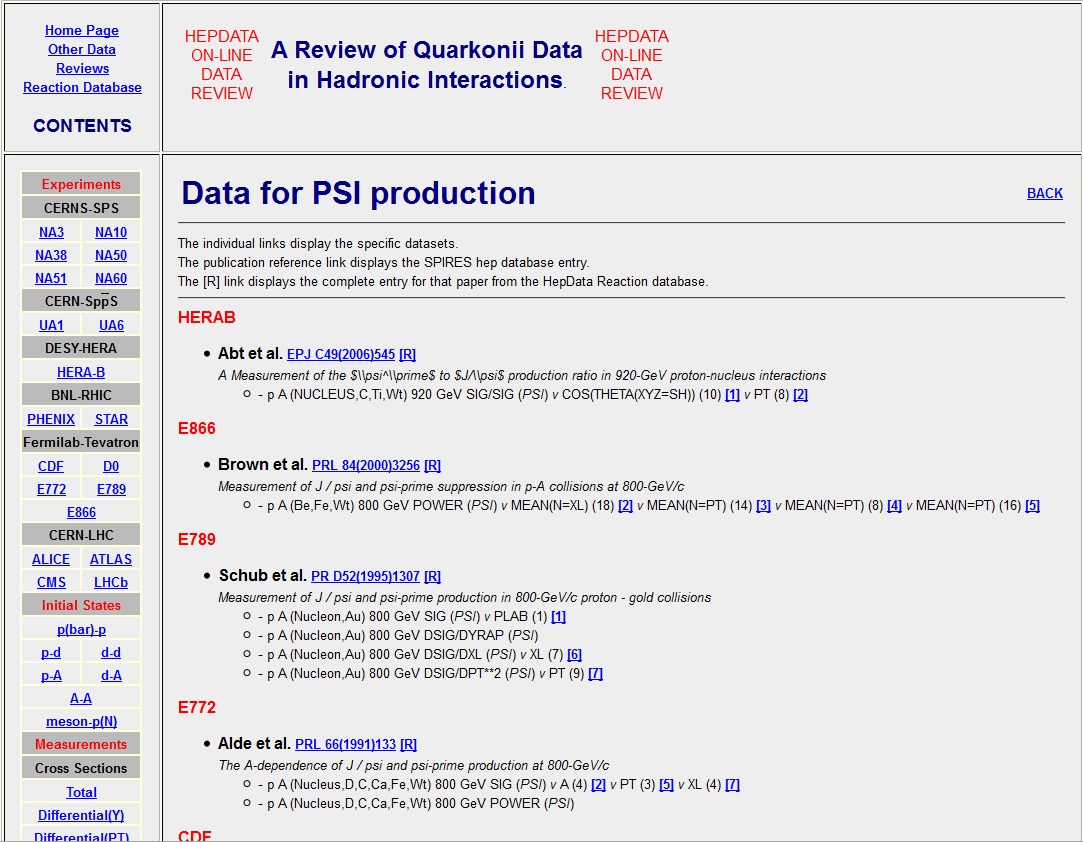Select the LHCb experiment link

(111, 583)
